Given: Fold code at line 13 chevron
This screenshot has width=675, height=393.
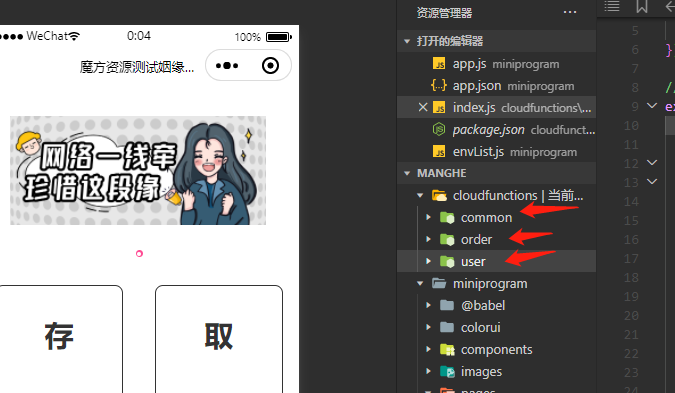Looking at the screenshot, I should click(652, 181).
